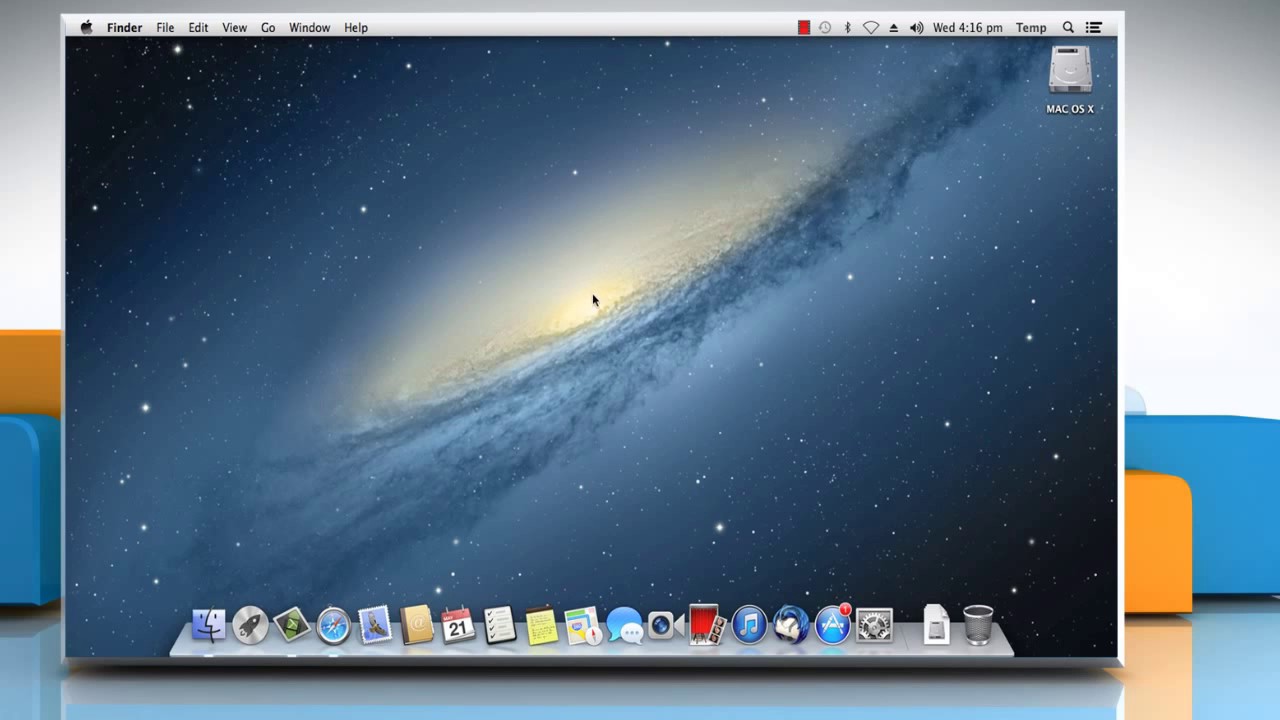Image resolution: width=1280 pixels, height=720 pixels.
Task: Open the MAC OS X drive icon
Action: pos(1070,80)
